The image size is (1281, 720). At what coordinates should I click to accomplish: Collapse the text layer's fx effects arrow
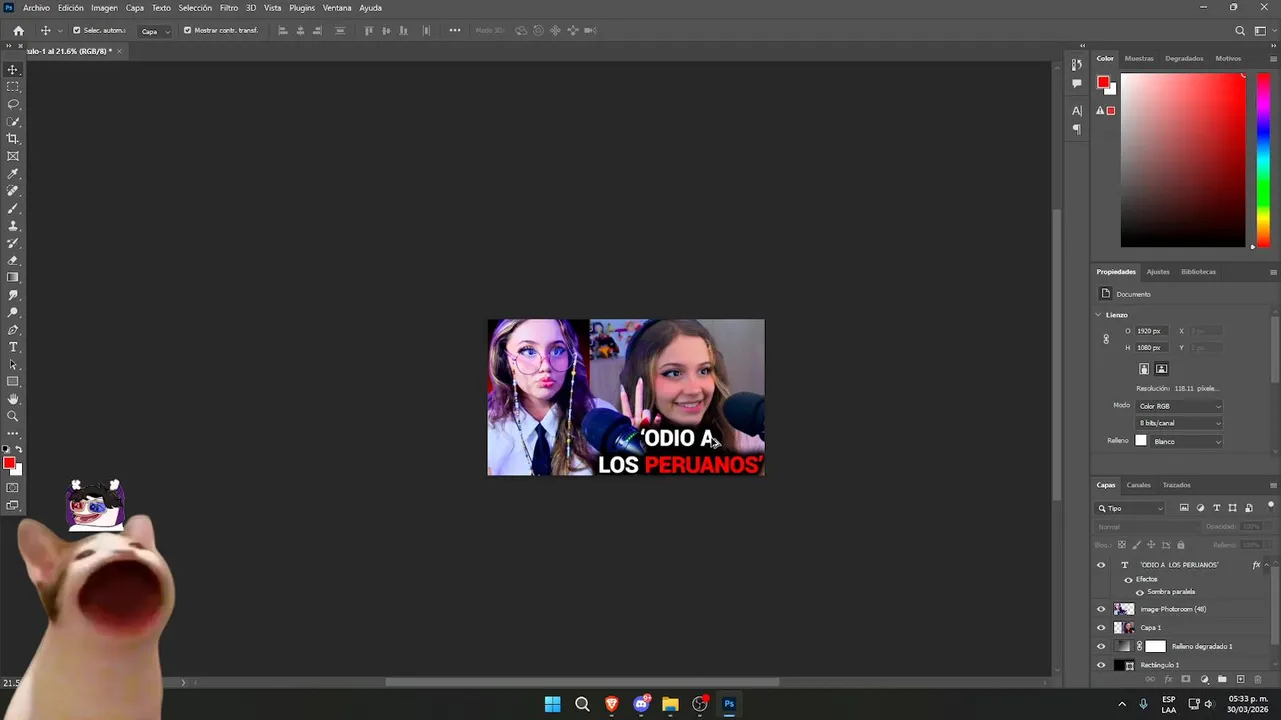(1265, 565)
